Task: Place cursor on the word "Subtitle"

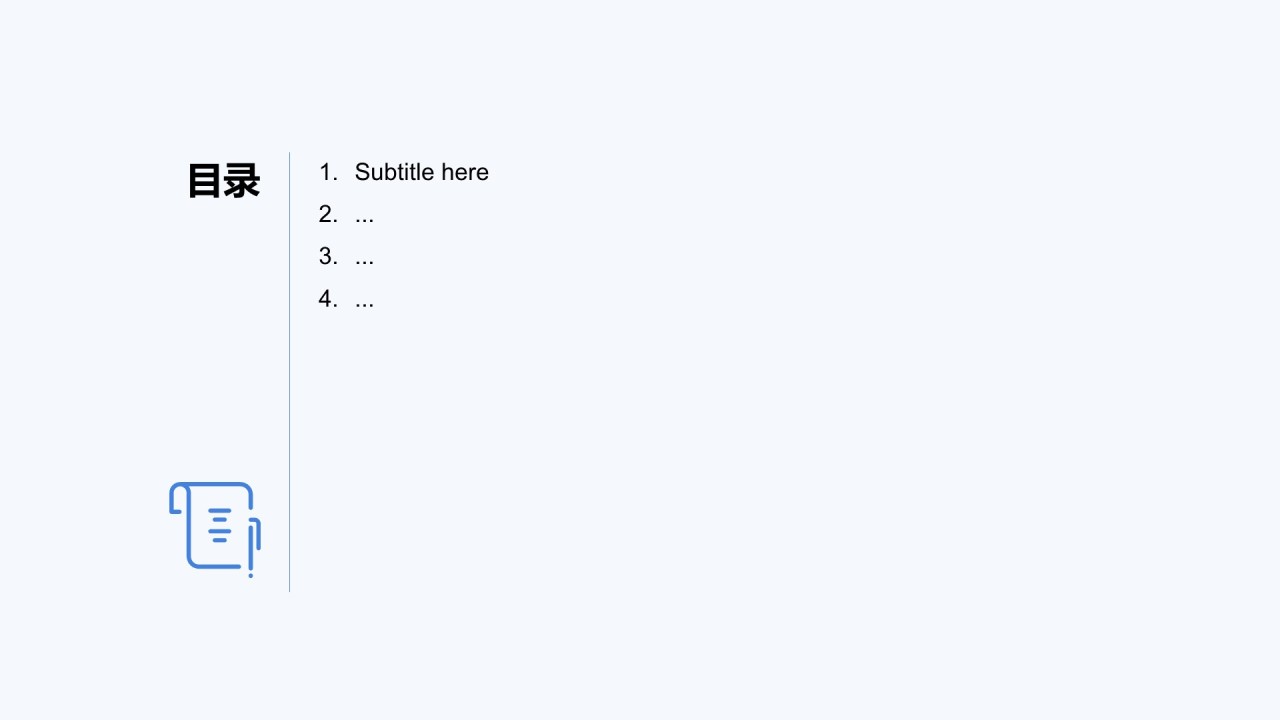Action: (394, 172)
